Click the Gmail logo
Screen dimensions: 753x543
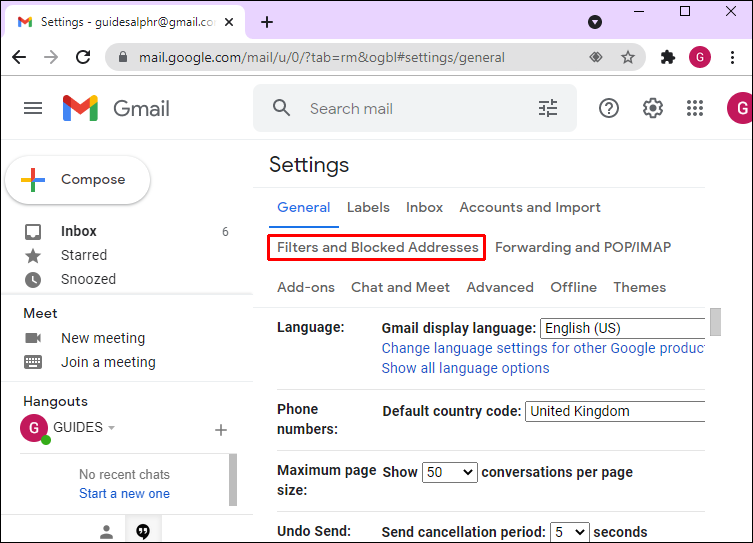116,108
